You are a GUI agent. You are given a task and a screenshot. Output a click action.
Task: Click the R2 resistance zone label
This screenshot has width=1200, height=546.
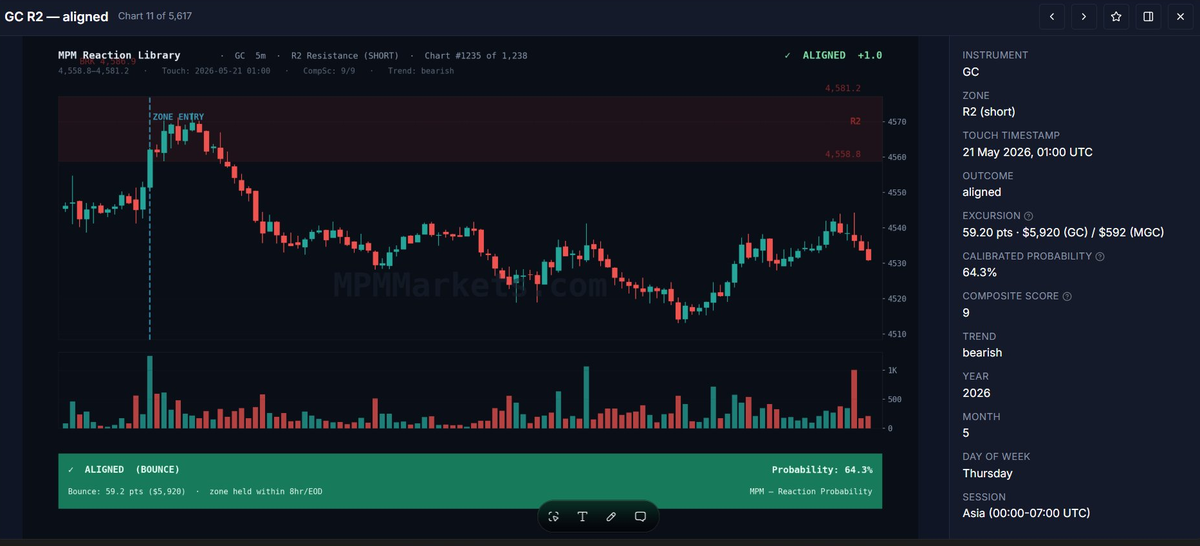[855, 121]
